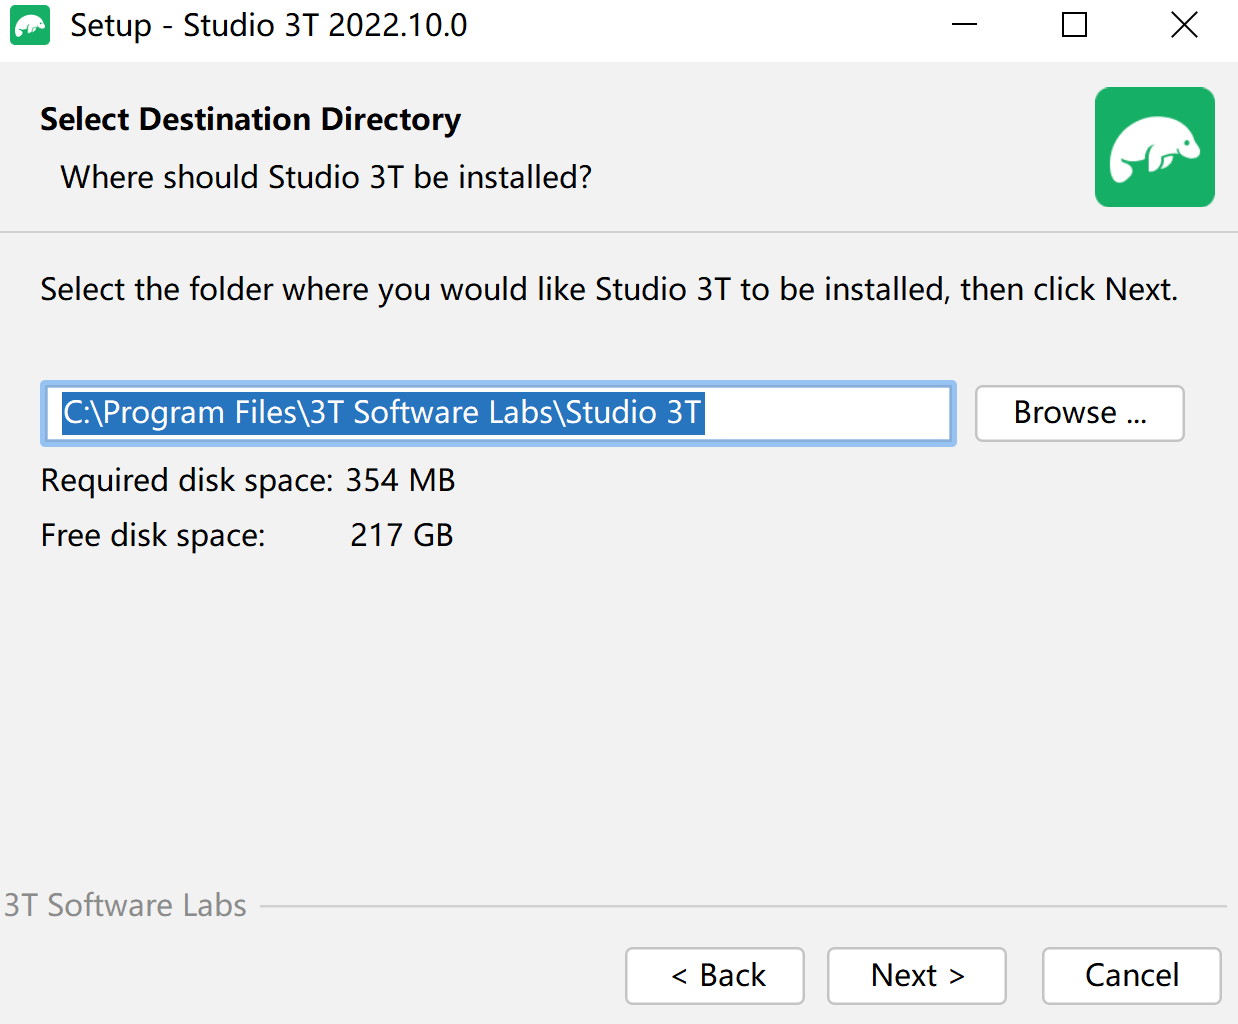Click the 'Where should Studio 3T be installed?' subtitle

click(x=326, y=177)
